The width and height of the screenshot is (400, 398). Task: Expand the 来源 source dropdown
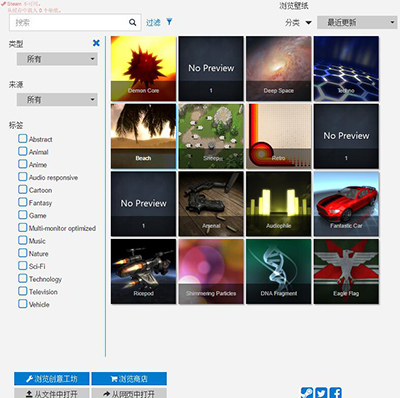[x=57, y=99]
